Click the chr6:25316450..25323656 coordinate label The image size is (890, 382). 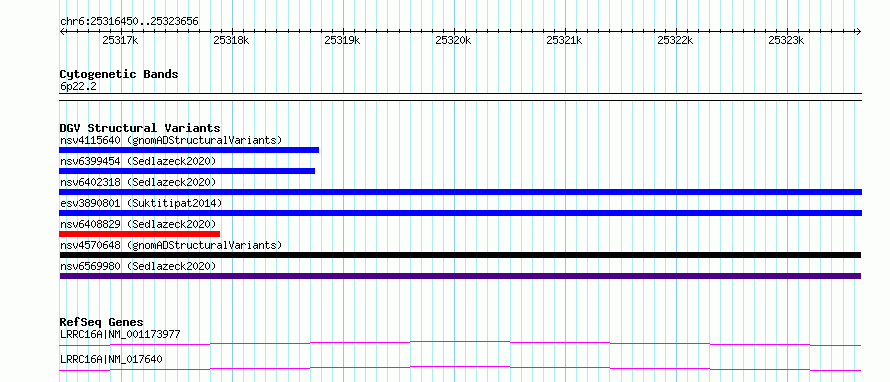(x=129, y=22)
